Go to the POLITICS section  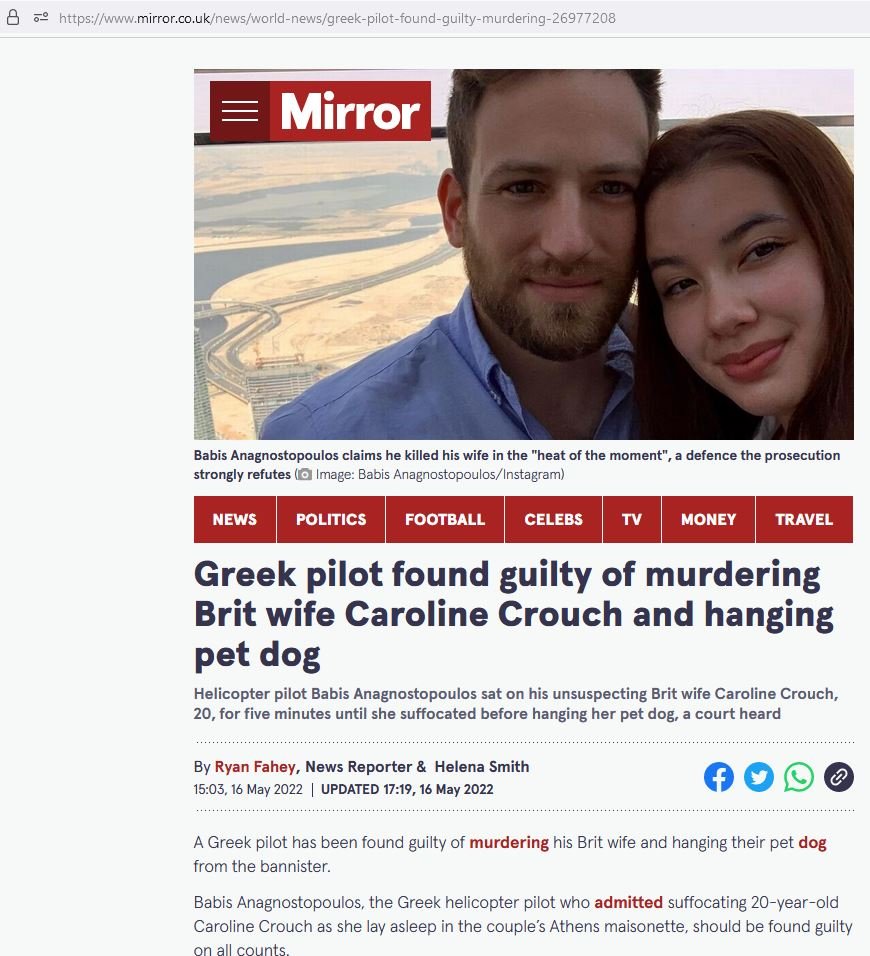[331, 519]
